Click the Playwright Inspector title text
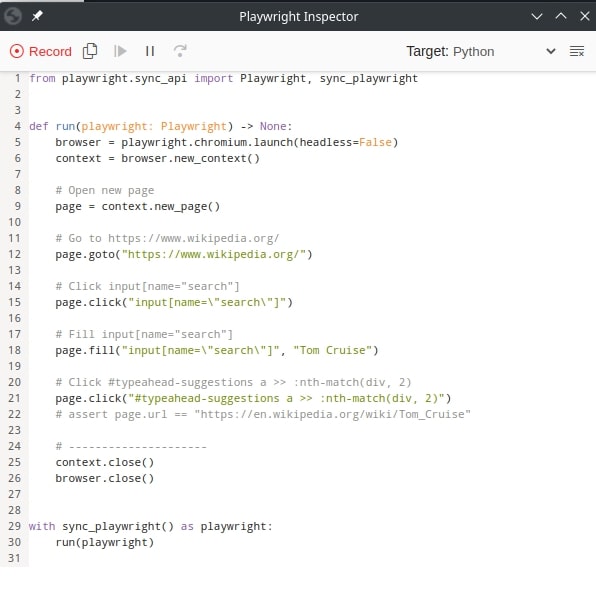The height and width of the screenshot is (616, 596). (299, 16)
